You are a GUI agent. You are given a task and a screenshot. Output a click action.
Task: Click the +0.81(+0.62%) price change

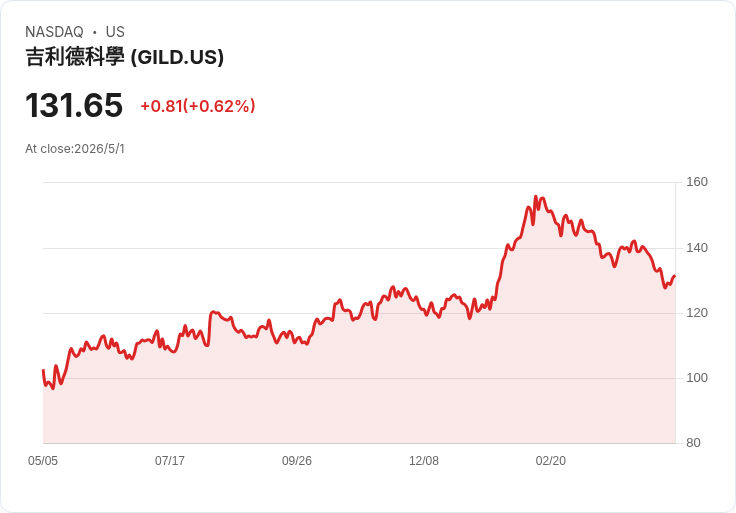(x=198, y=106)
